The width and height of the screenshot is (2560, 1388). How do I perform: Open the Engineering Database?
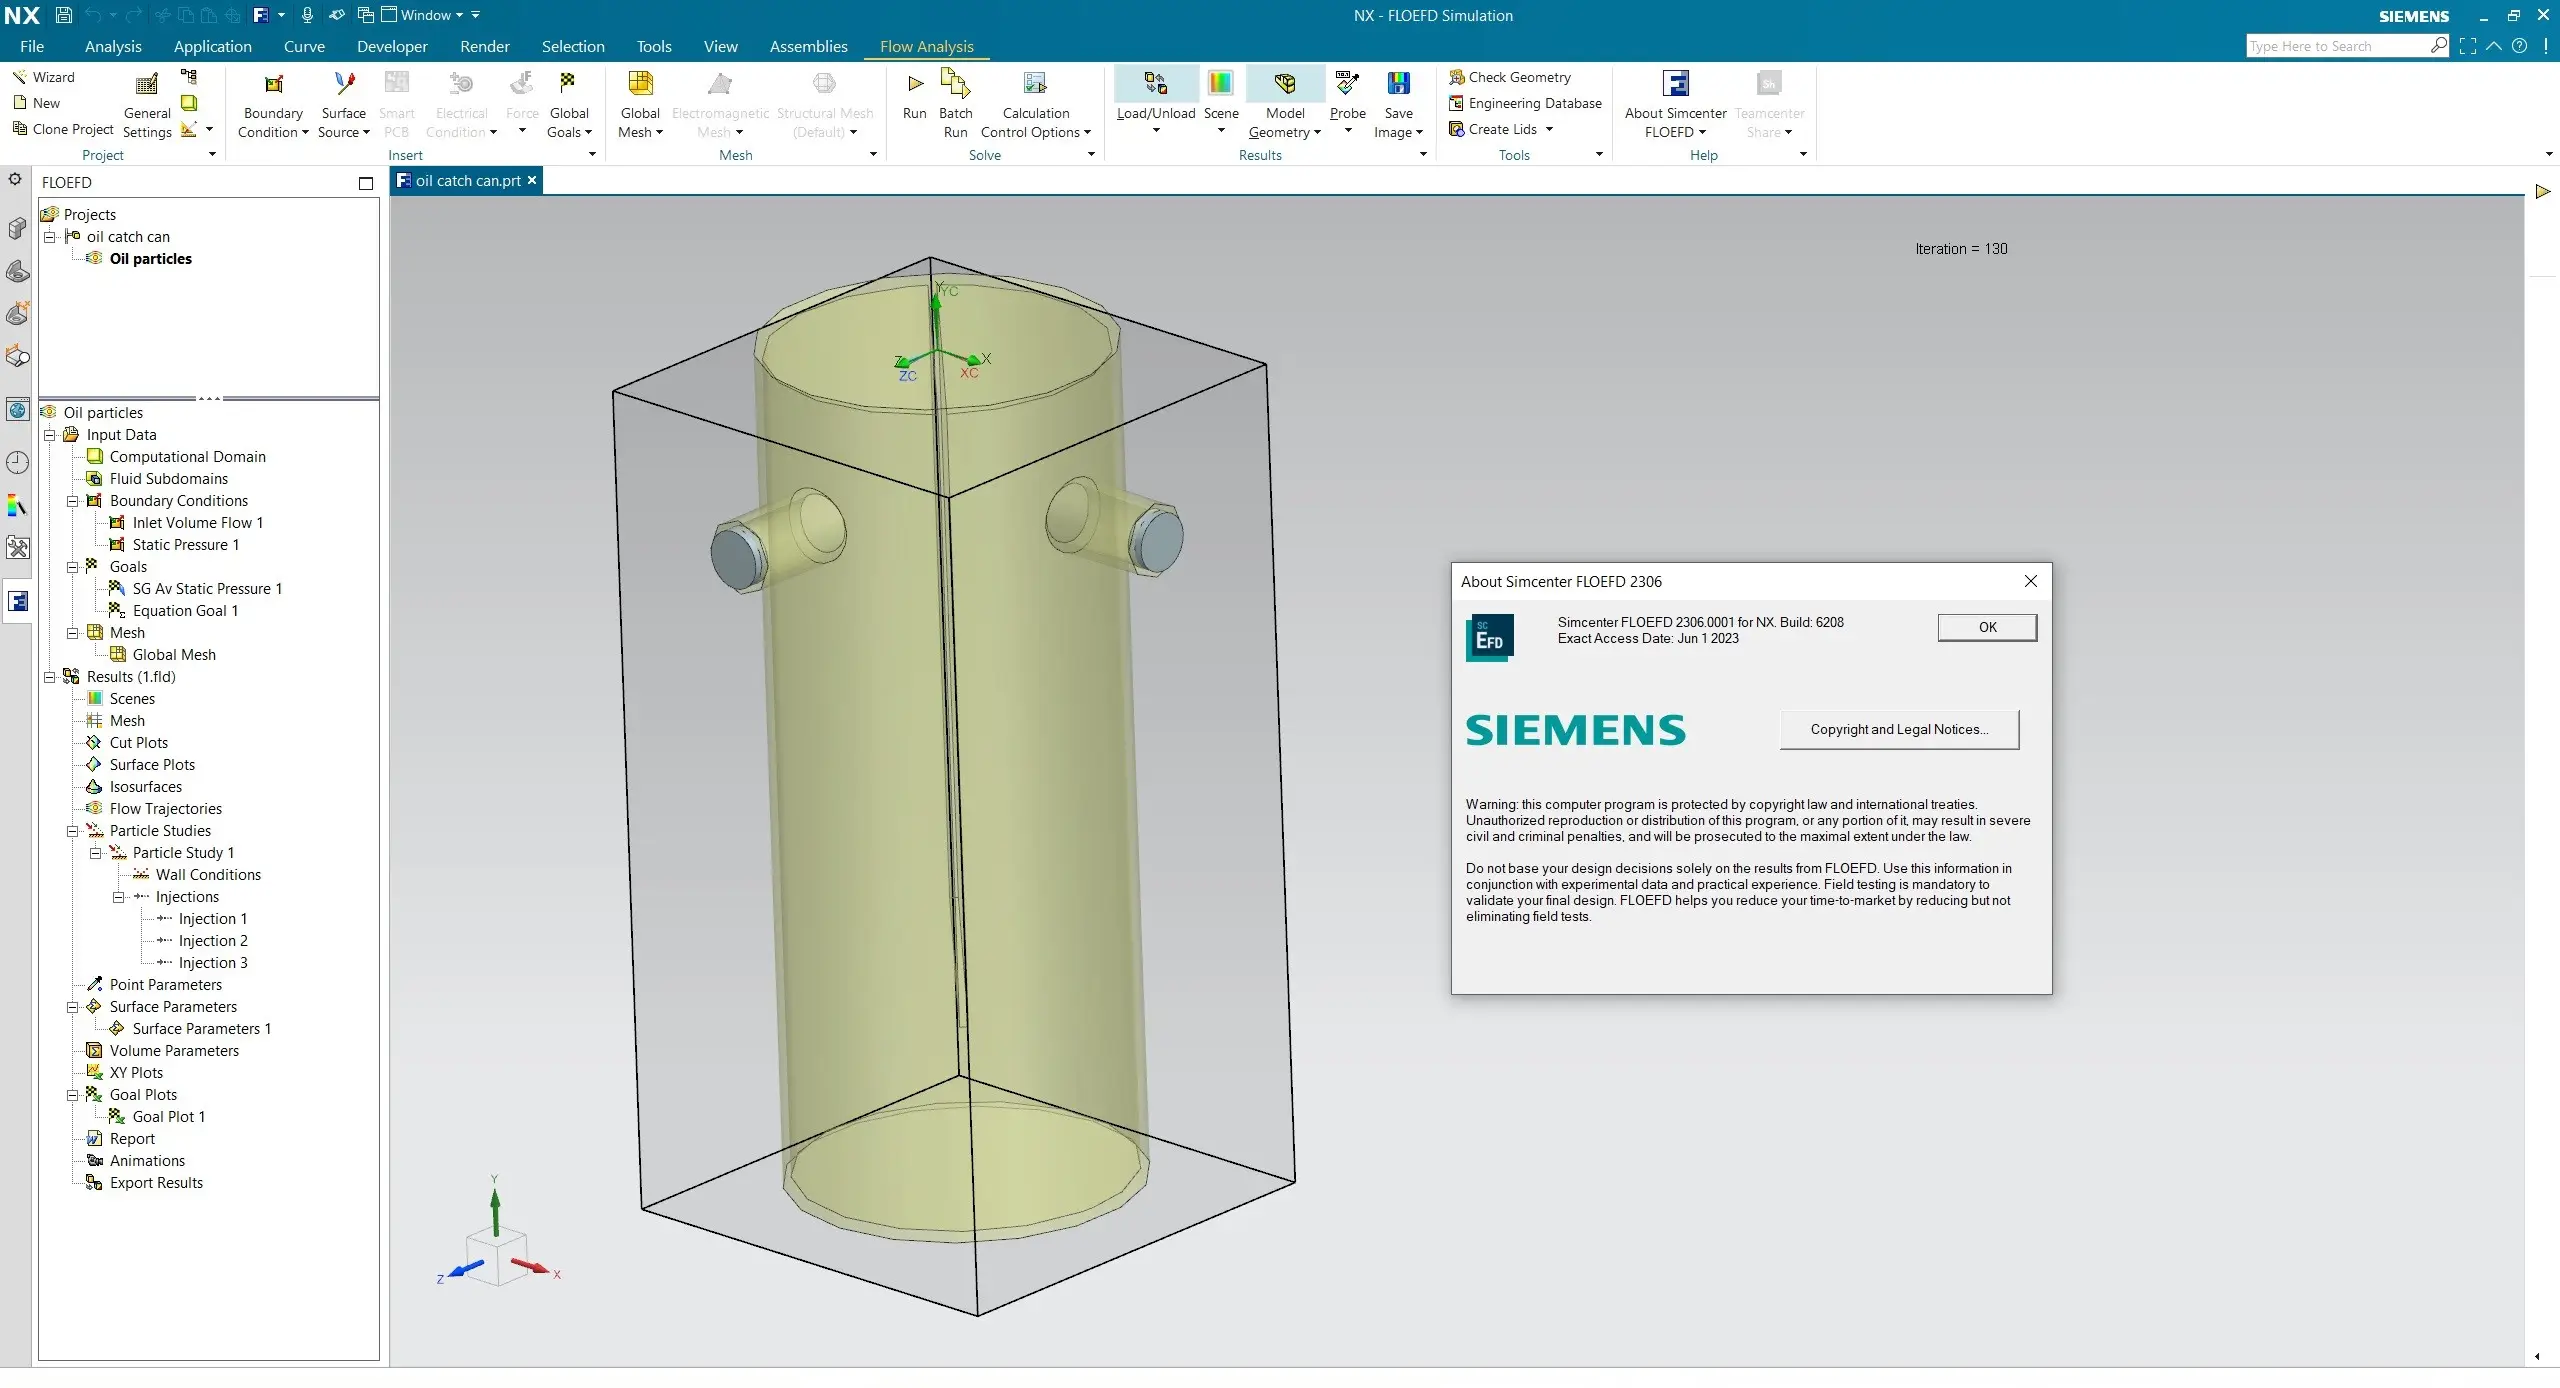[x=1525, y=103]
